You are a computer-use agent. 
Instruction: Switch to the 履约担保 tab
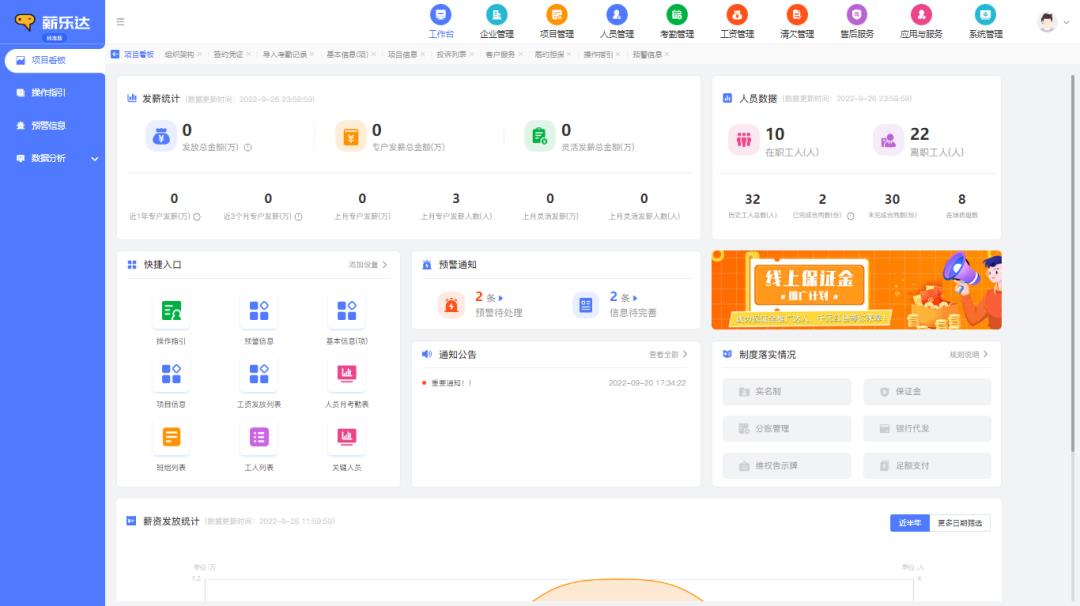tap(549, 54)
